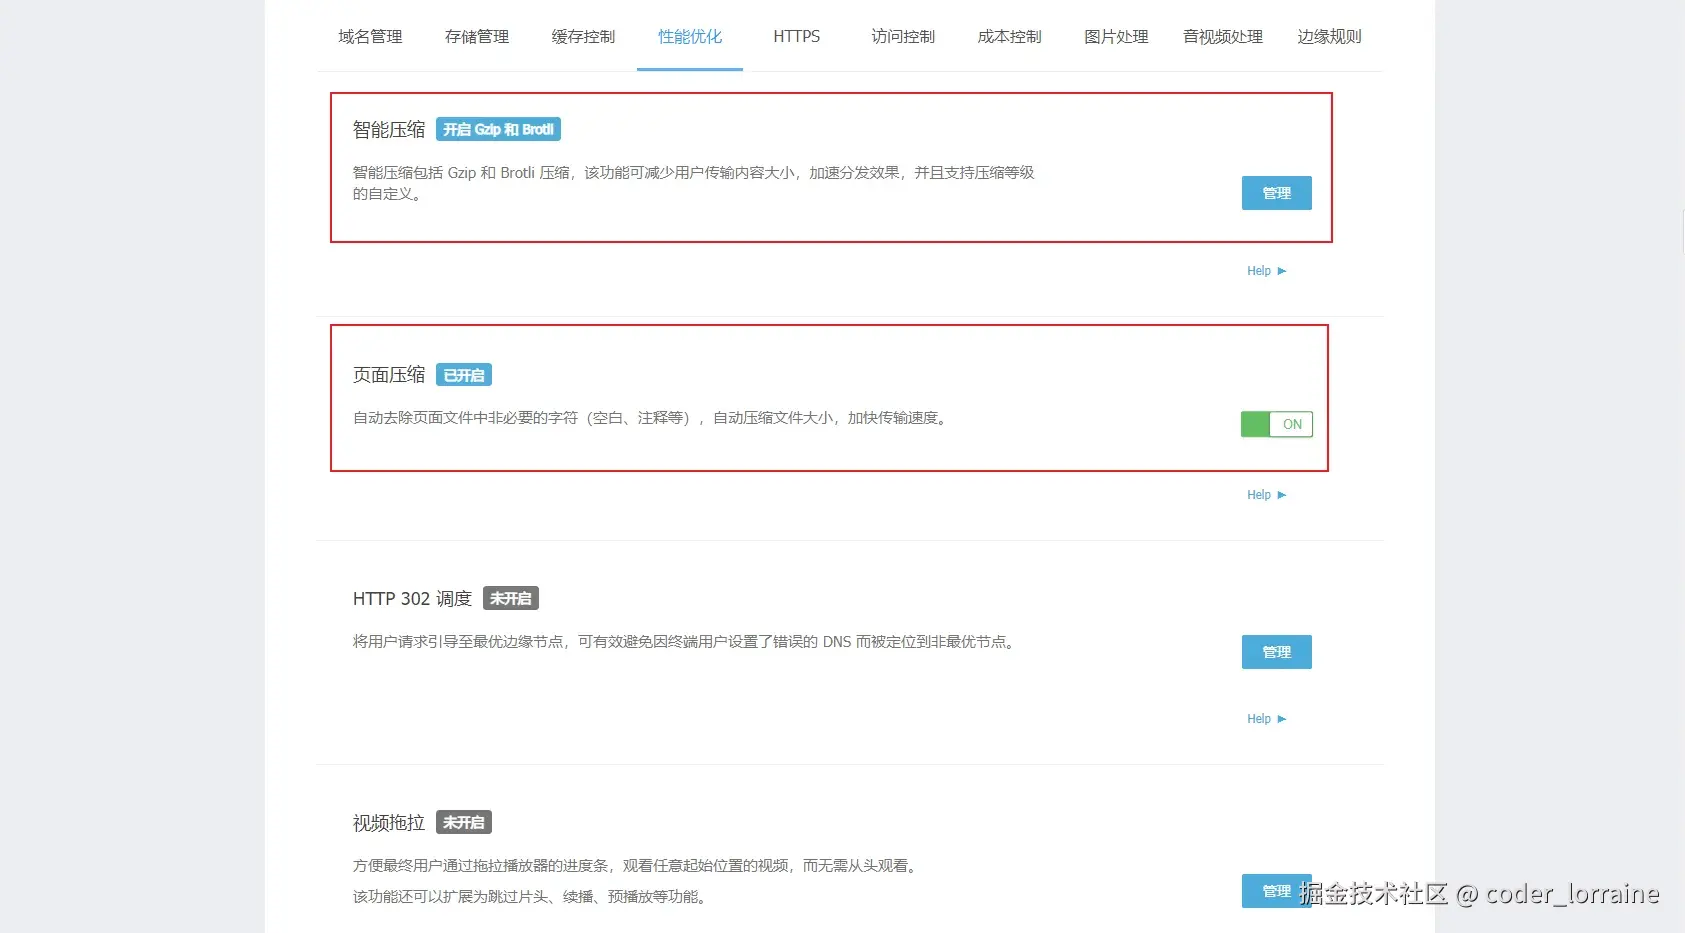Click the 已开启 badge next to 页面压缩
The height and width of the screenshot is (933, 1685).
(x=464, y=375)
